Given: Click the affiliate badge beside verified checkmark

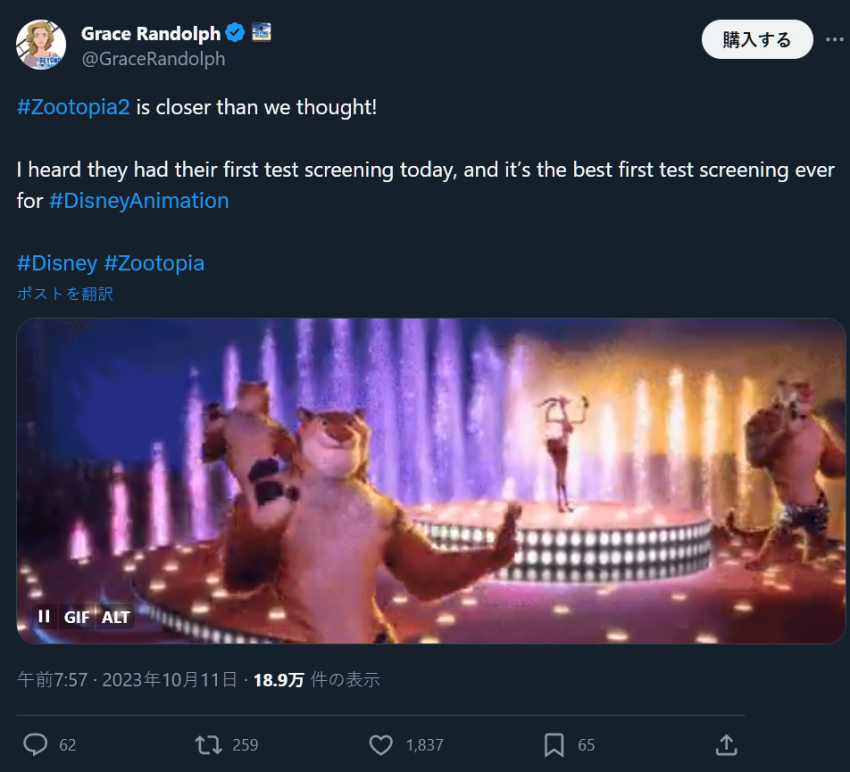Looking at the screenshot, I should coord(261,33).
